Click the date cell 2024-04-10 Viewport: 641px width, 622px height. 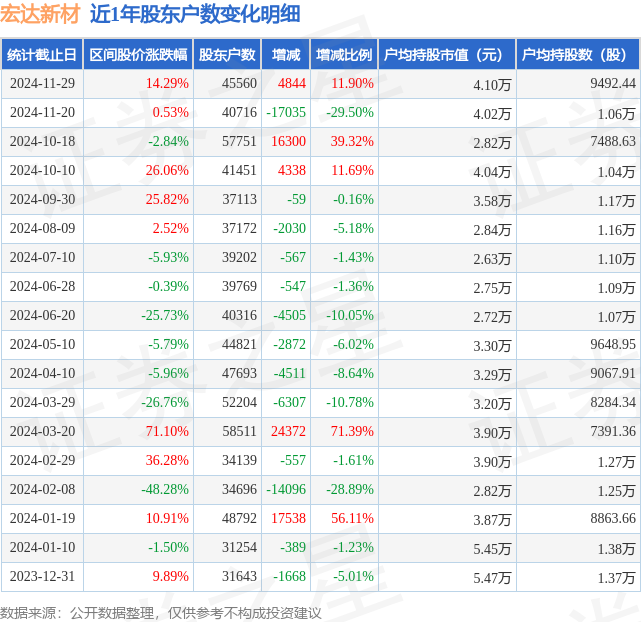[43, 374]
